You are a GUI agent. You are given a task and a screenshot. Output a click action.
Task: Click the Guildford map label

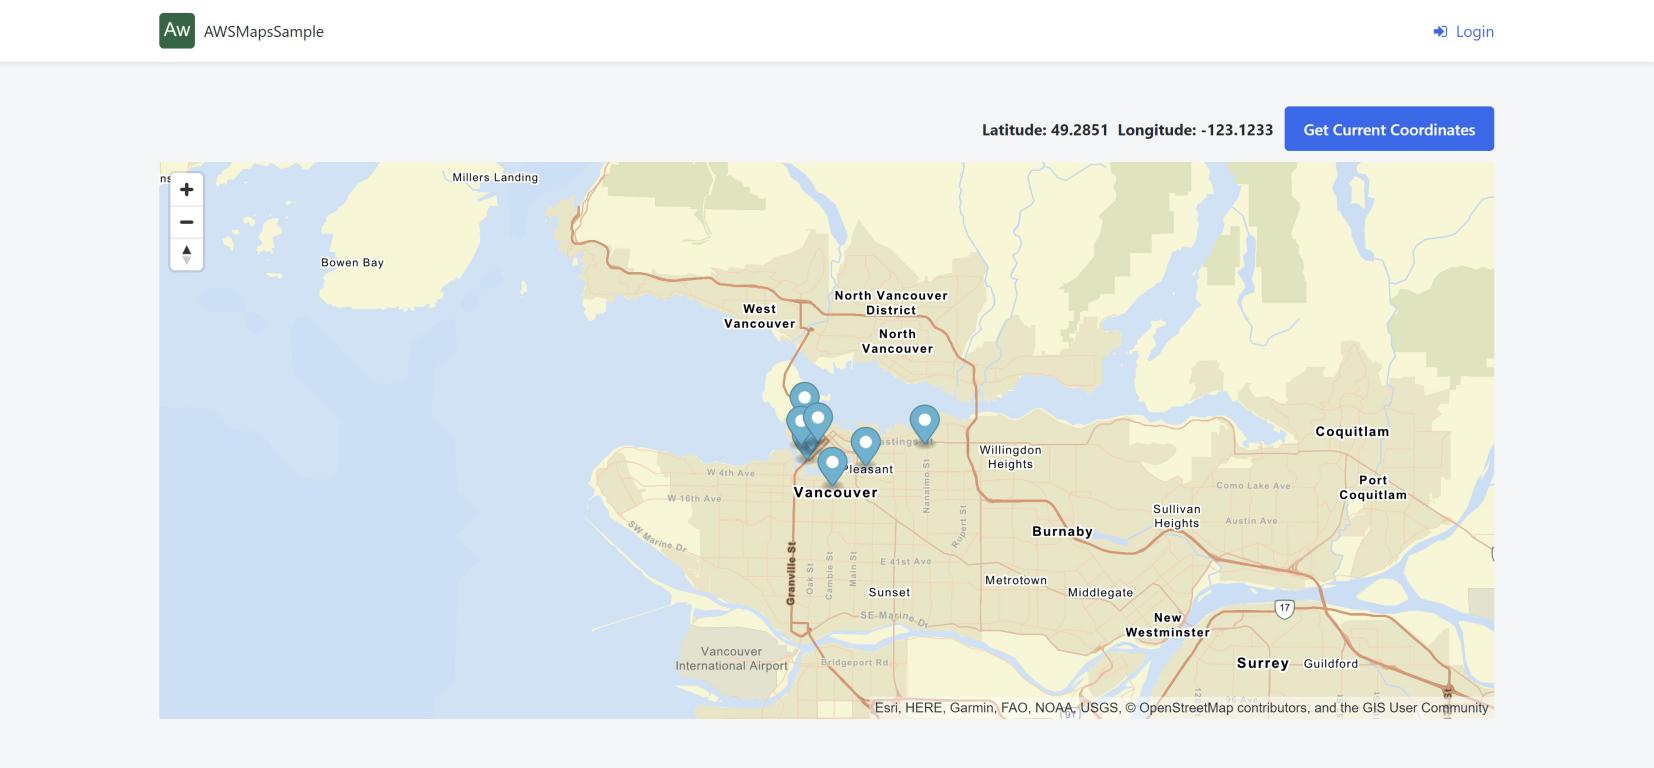(1331, 664)
